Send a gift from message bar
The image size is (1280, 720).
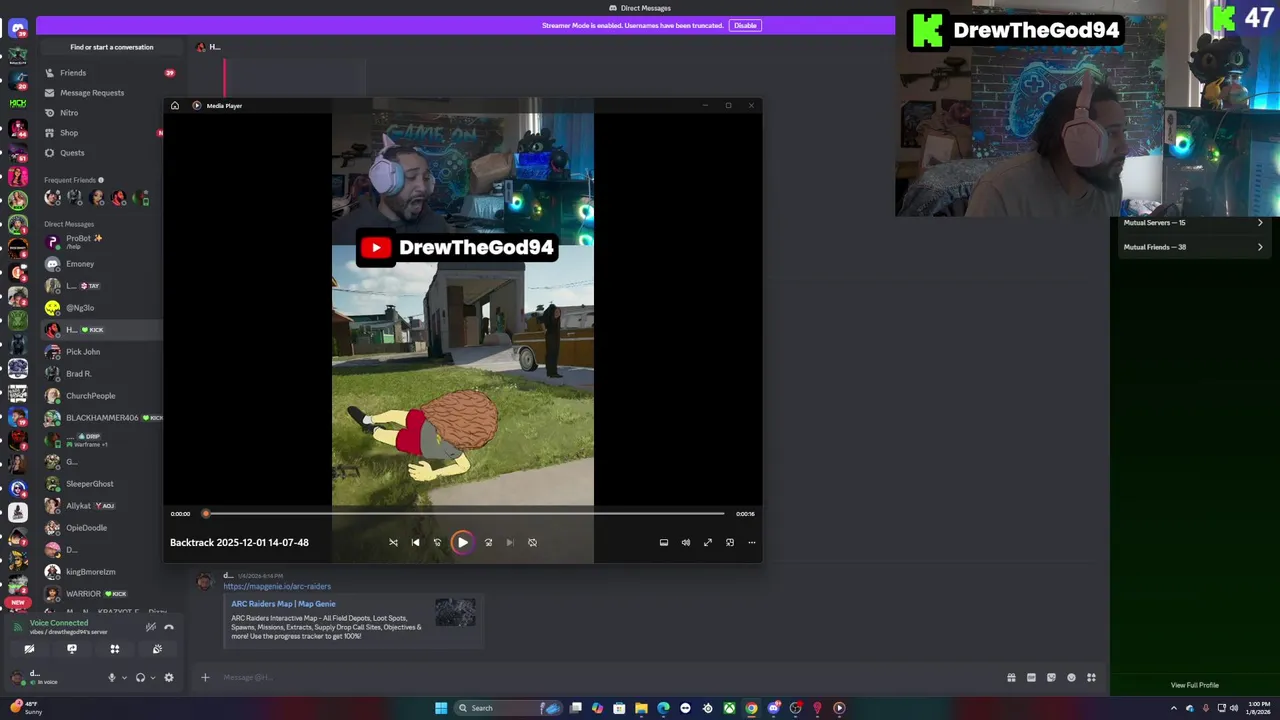tap(1011, 678)
